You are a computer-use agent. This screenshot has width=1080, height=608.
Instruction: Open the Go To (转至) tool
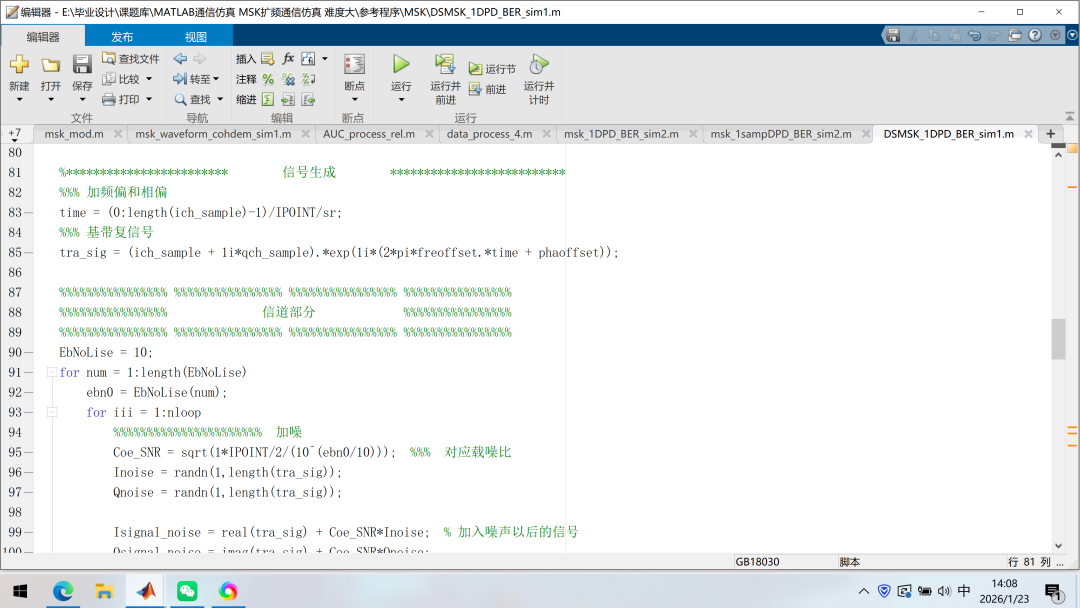196,79
